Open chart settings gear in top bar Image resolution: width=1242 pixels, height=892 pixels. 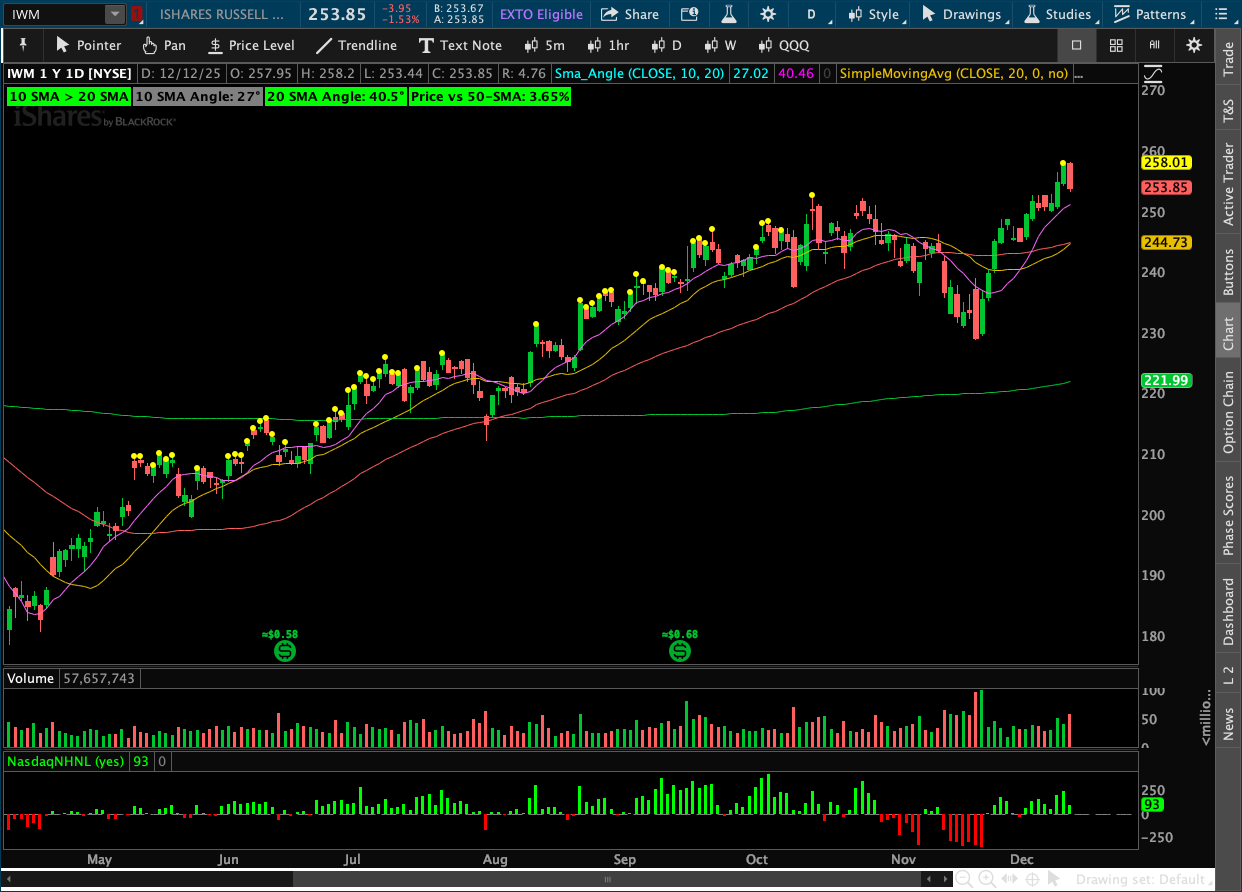click(x=768, y=14)
